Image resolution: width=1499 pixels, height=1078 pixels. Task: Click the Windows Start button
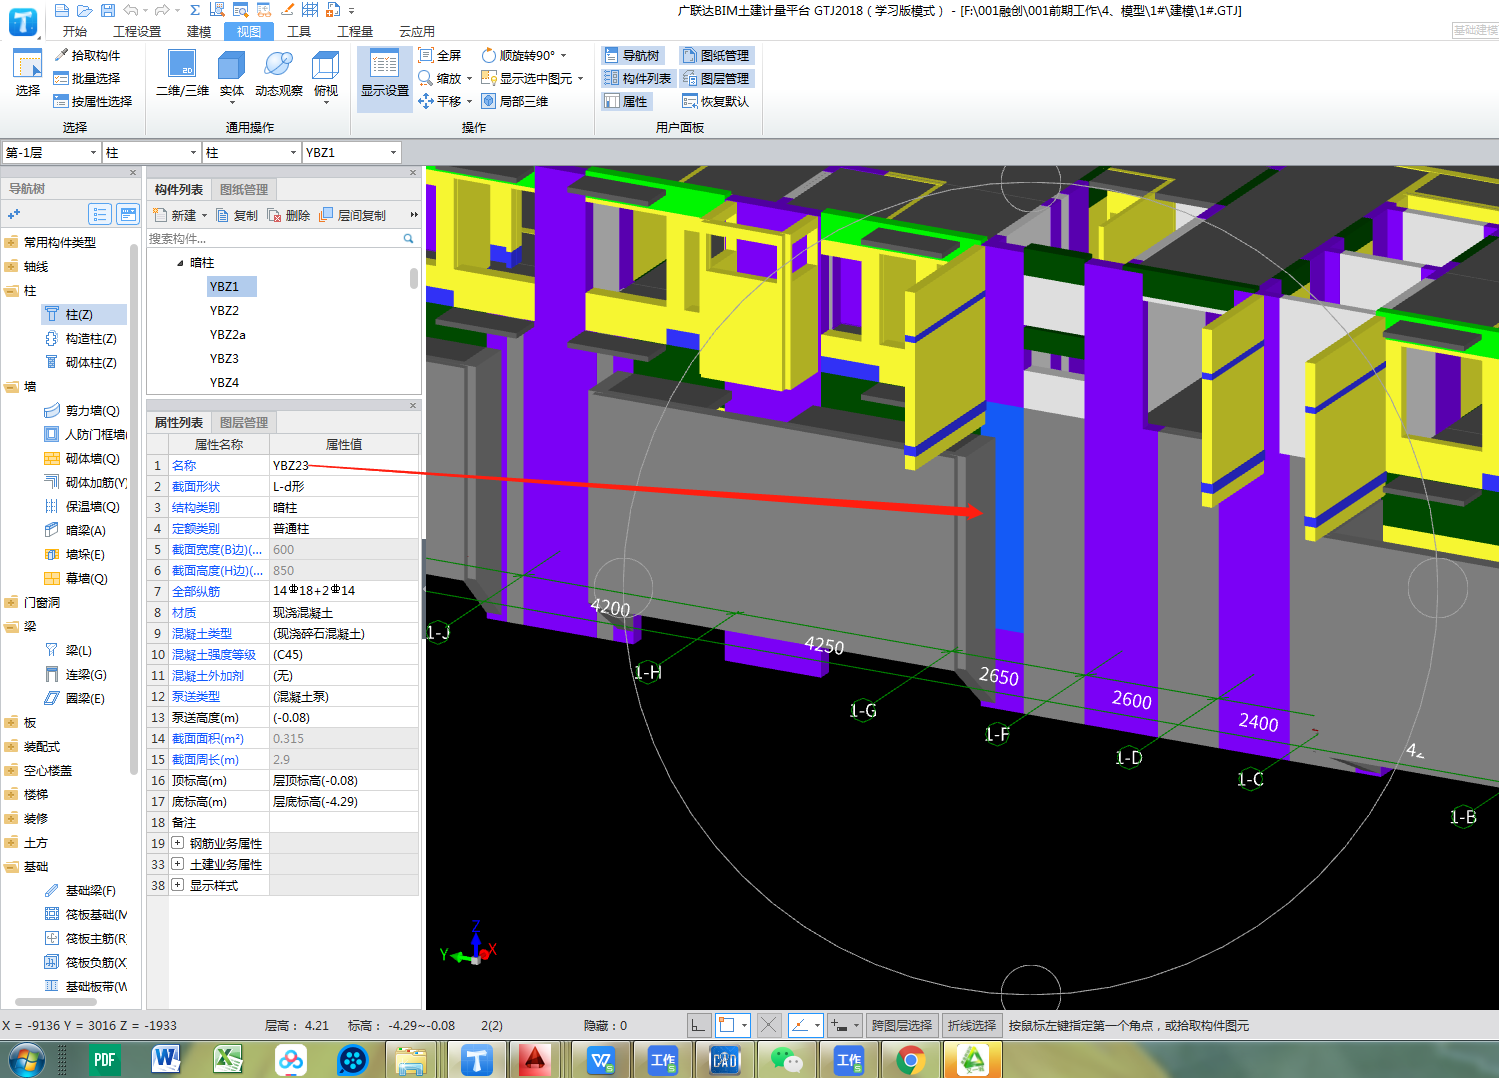26,1060
